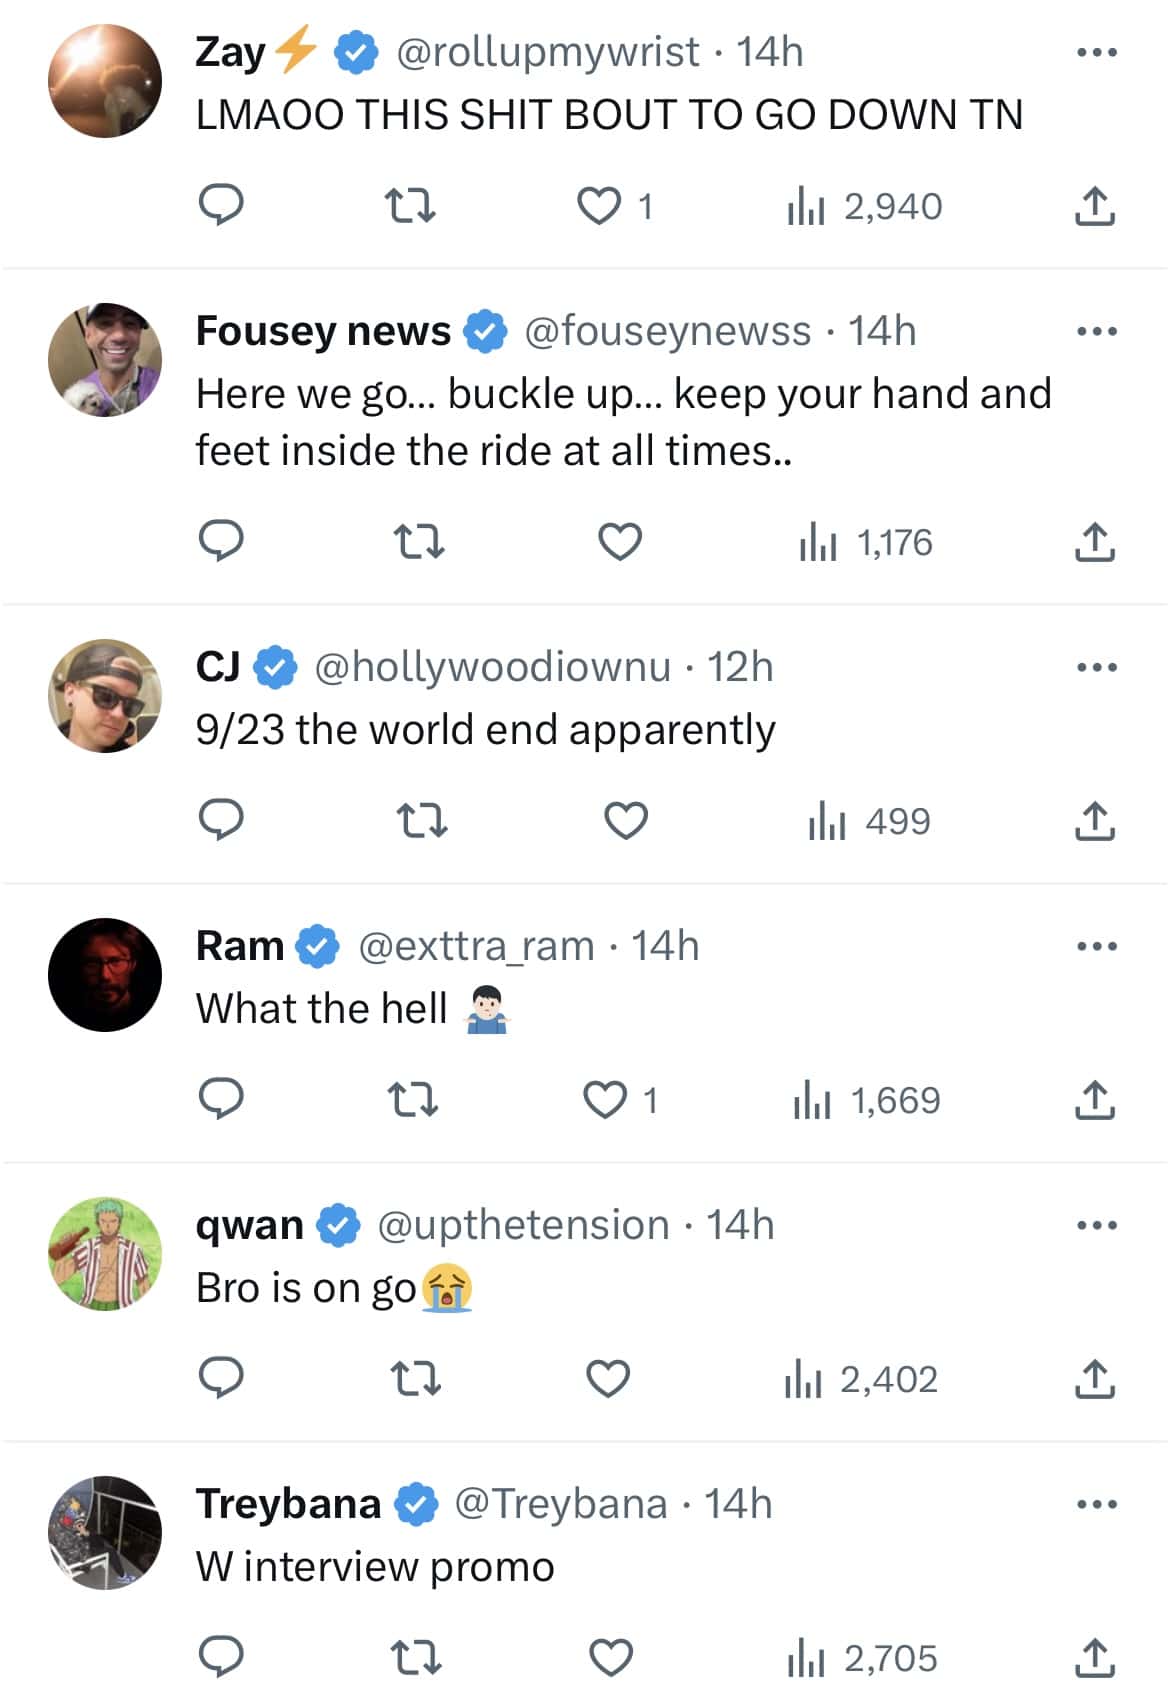This screenshot has height=1708, width=1170.
Task: Click the verified badge next to Fousey news
Action: click(x=487, y=330)
